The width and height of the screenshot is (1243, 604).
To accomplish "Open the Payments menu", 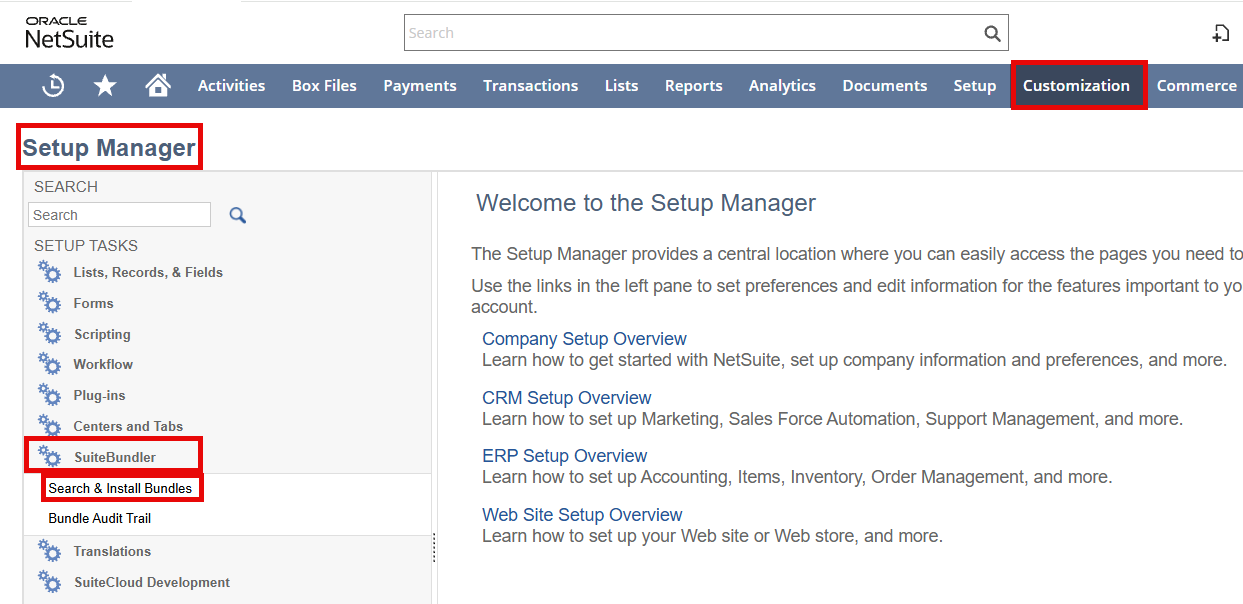I will coord(420,86).
